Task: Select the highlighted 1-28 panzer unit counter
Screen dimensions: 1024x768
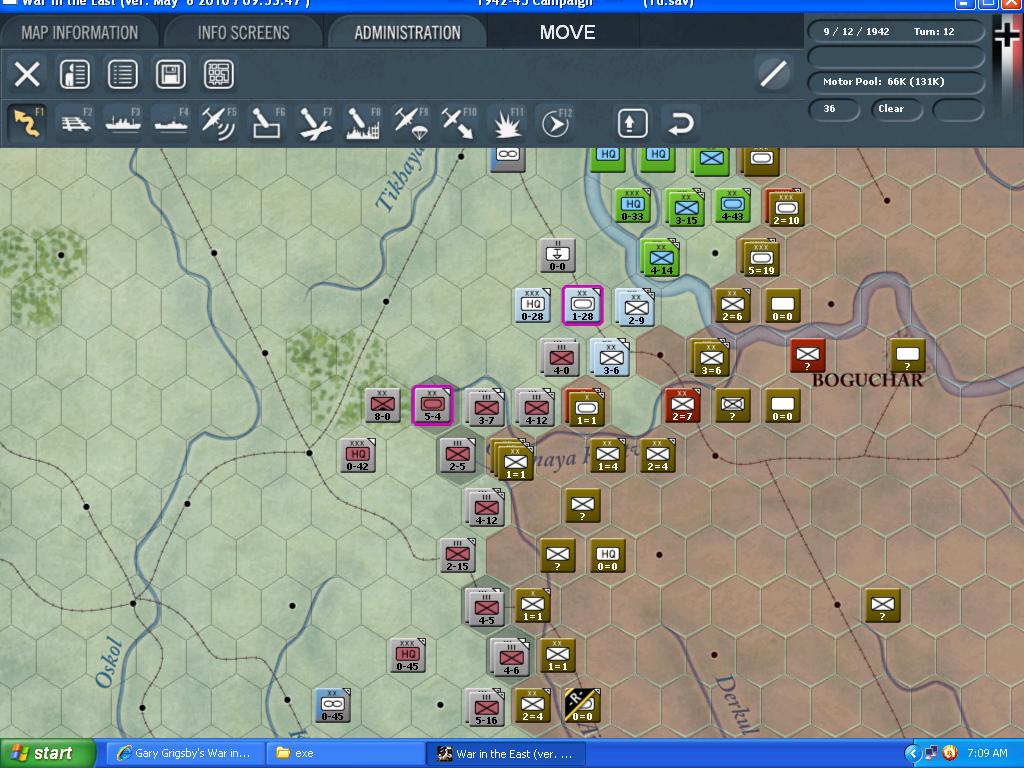Action: tap(583, 306)
